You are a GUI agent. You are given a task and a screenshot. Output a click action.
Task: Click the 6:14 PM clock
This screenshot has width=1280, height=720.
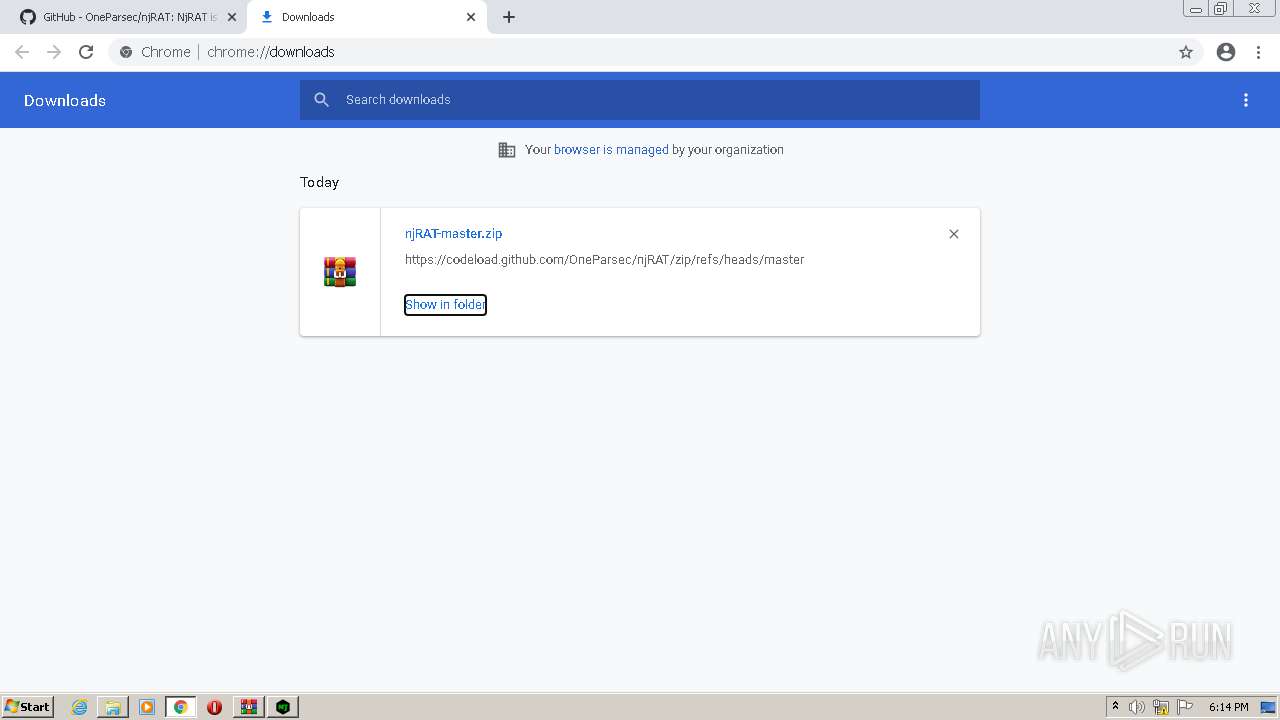1228,707
